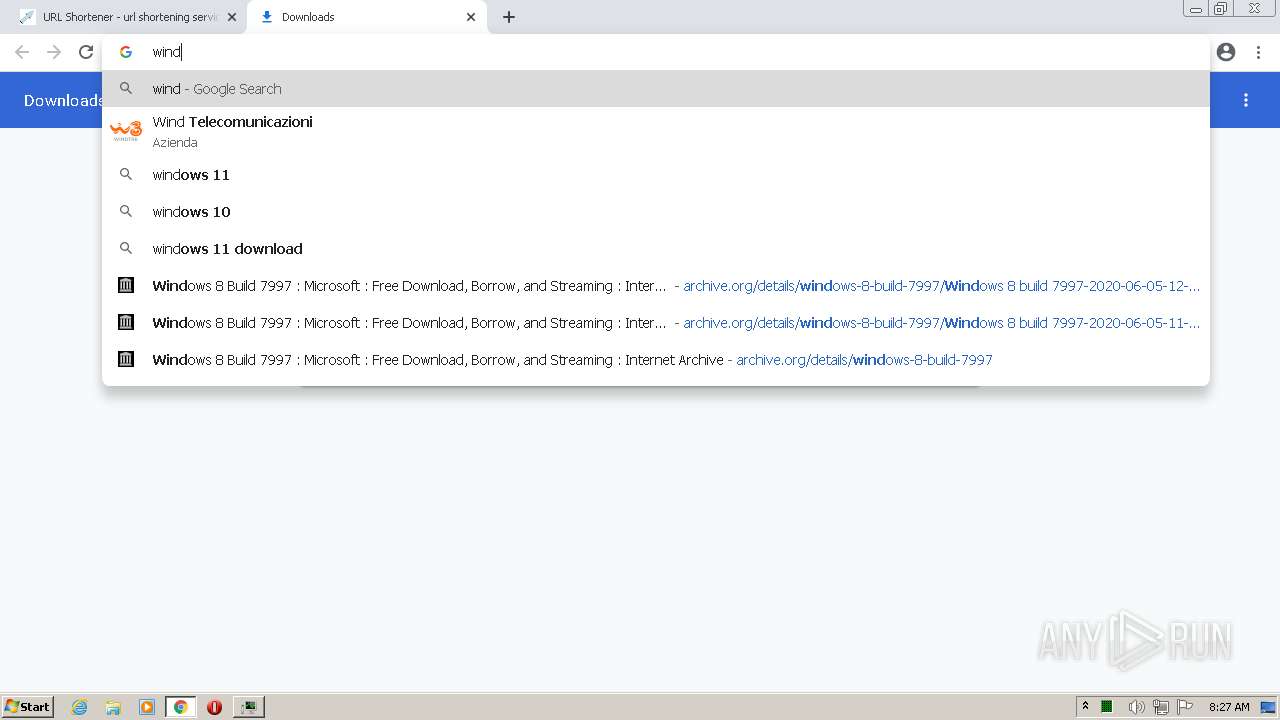Close the URL Shortener tab
The image size is (1280, 720).
232,17
